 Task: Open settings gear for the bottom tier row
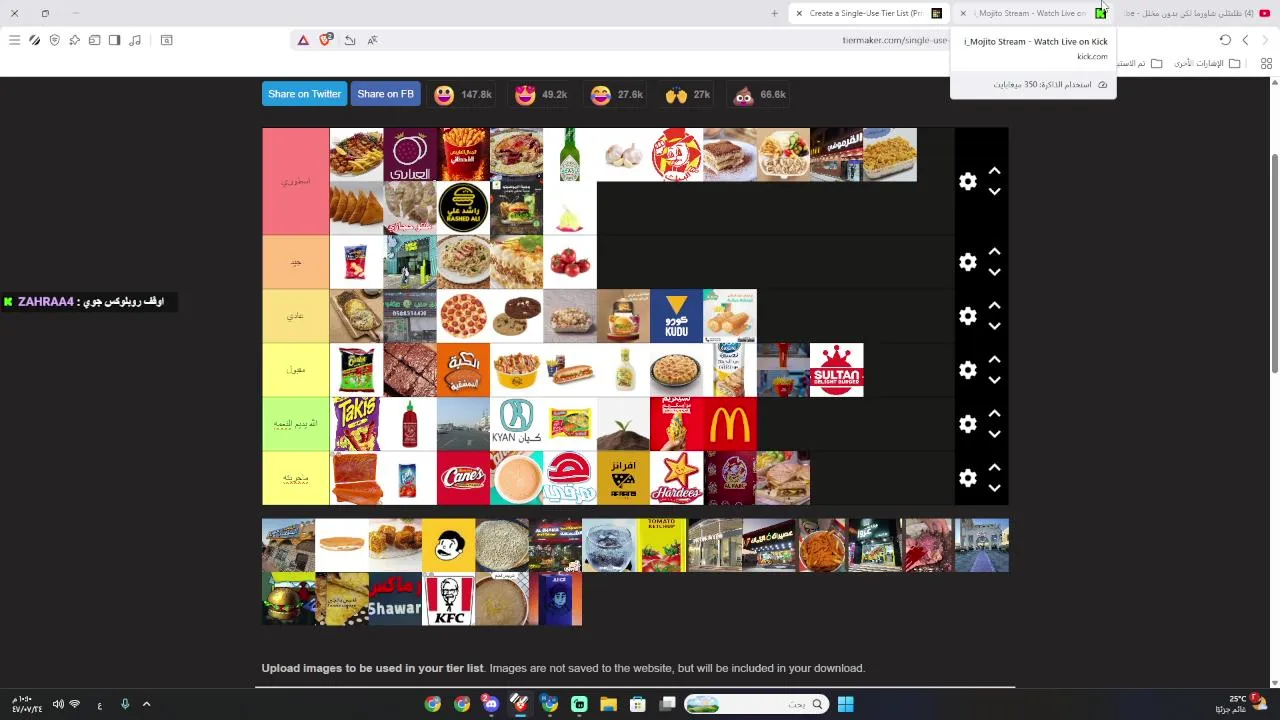(967, 478)
